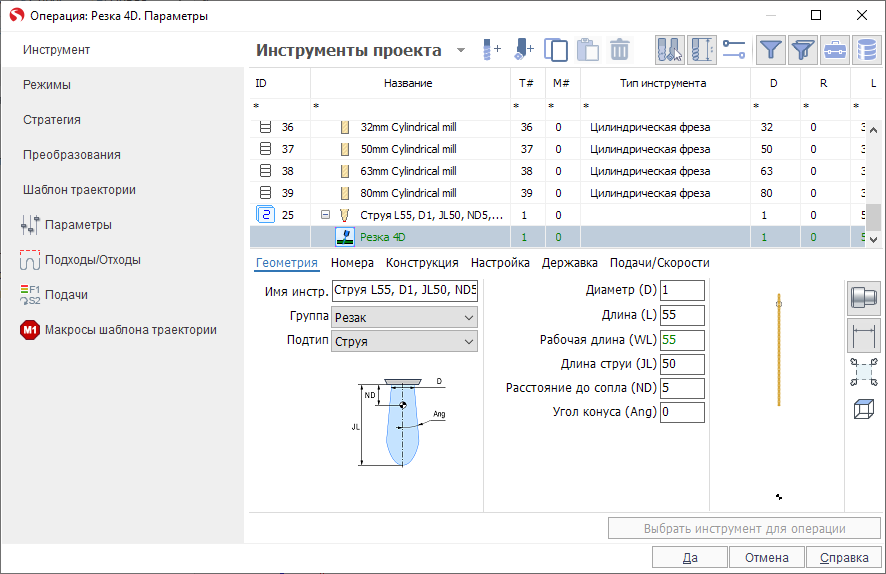Toggle the holder view icon in preview

pyautogui.click(x=864, y=298)
